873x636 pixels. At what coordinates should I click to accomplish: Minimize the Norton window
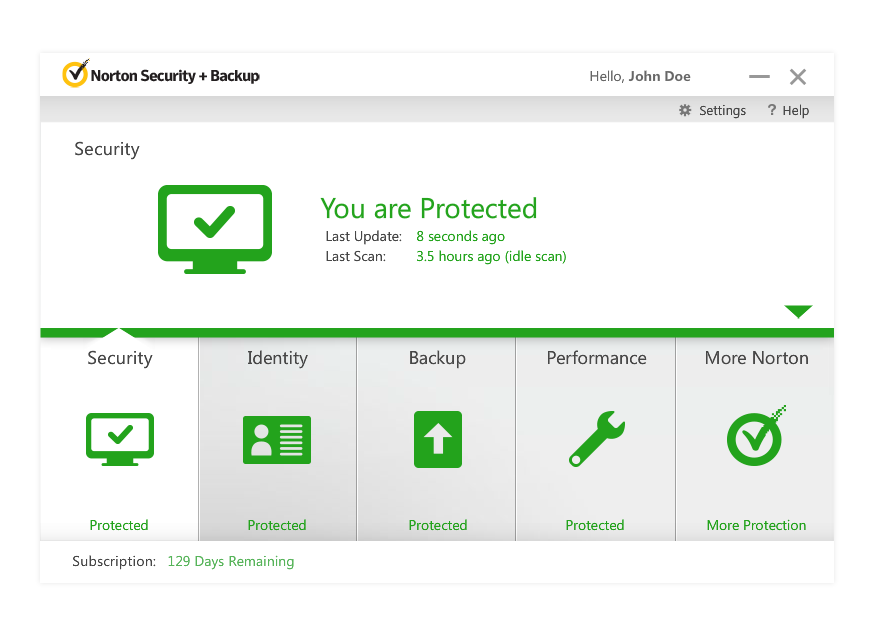point(759,77)
